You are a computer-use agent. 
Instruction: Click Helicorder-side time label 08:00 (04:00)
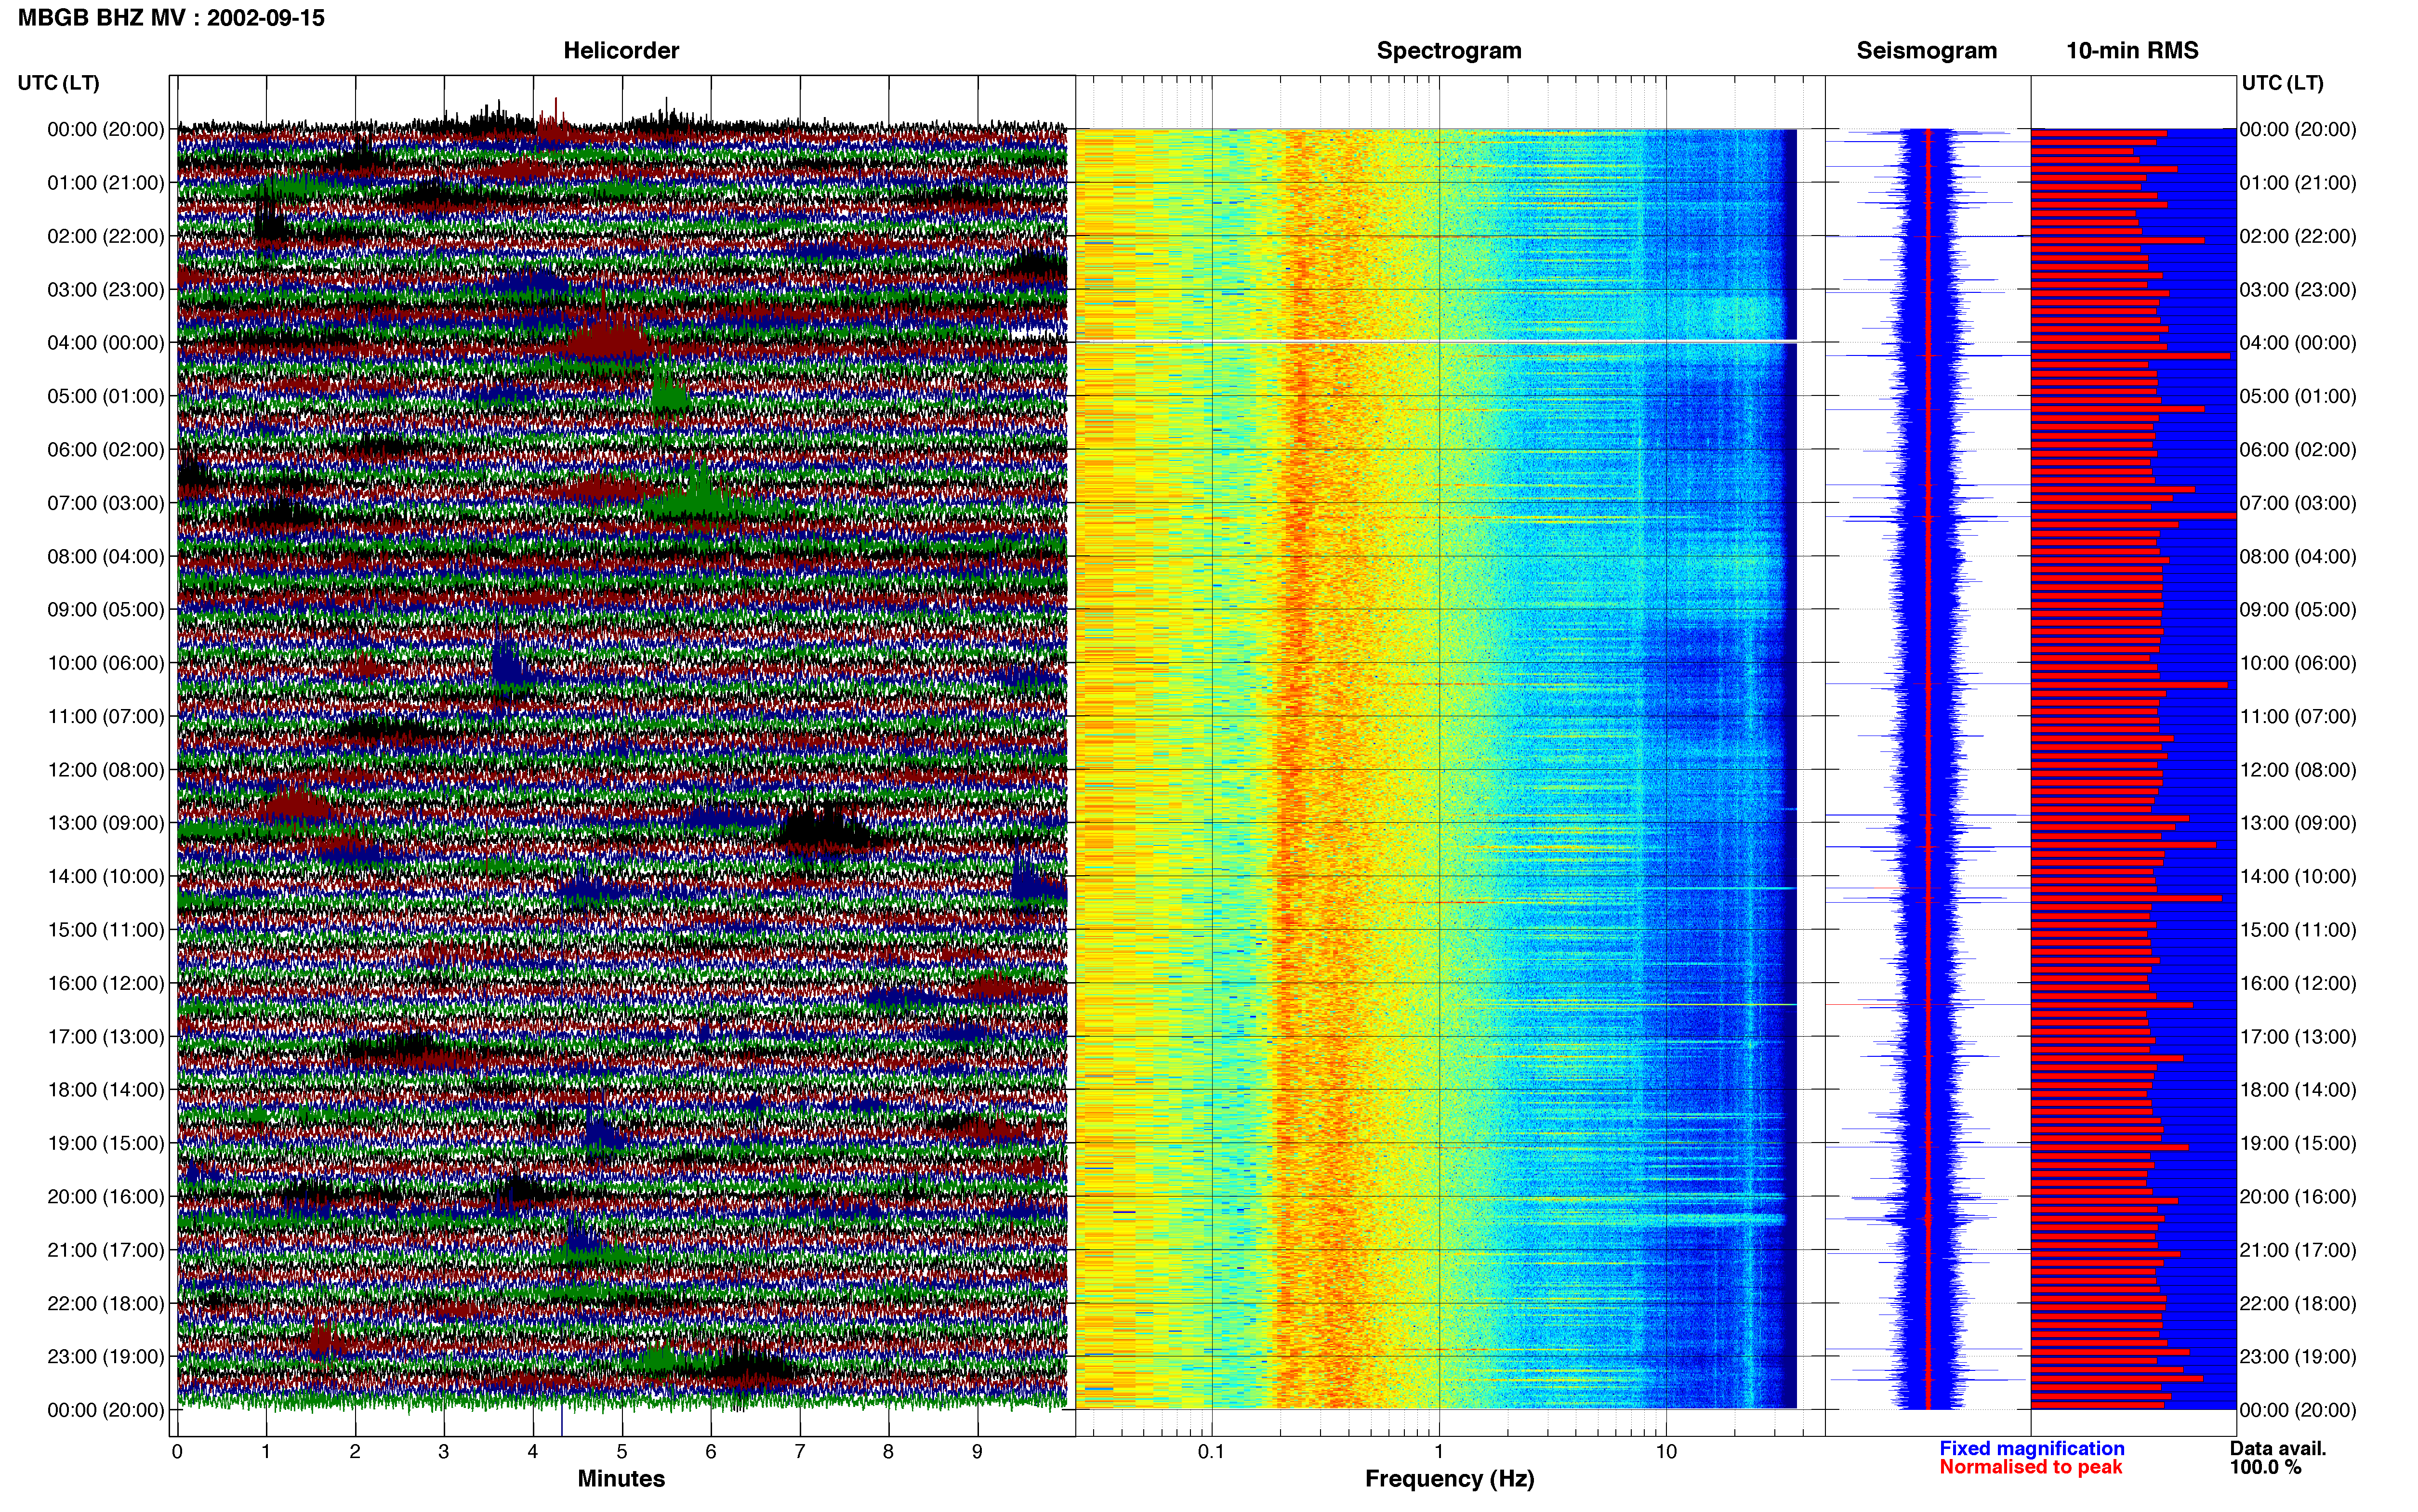[106, 556]
